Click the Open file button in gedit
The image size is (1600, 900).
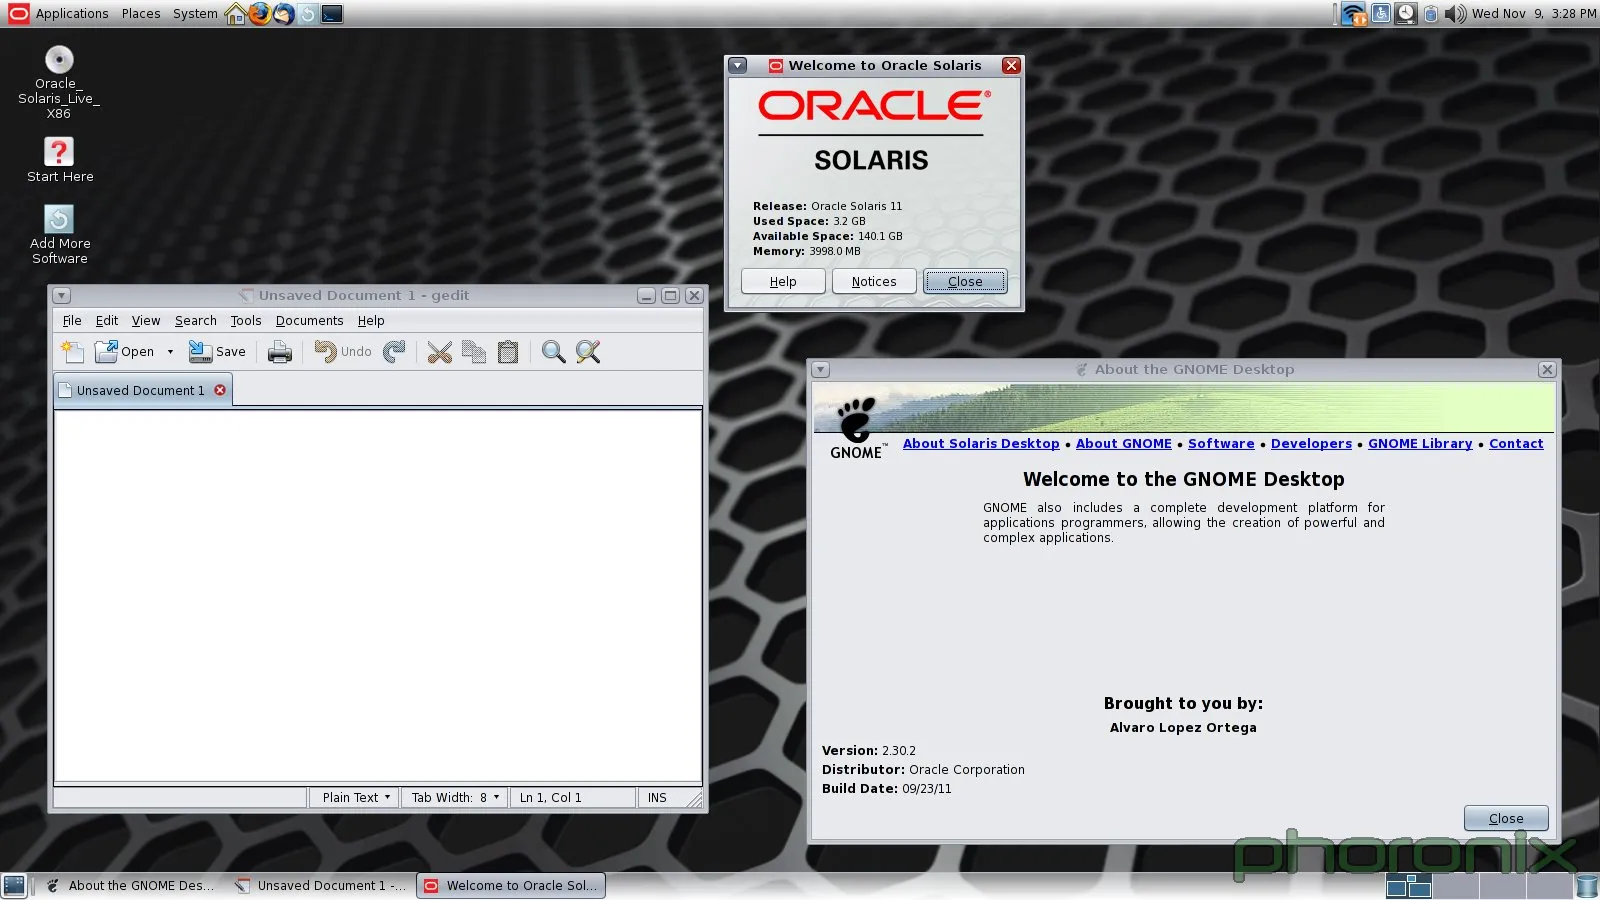tap(124, 352)
